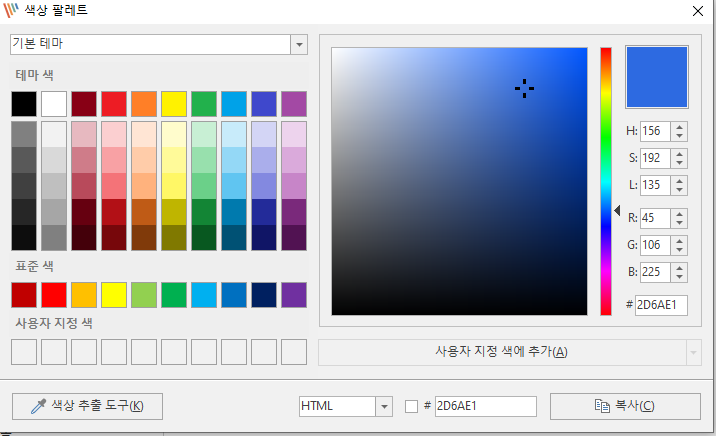Screen dimensions: 716x436
Task: Select the light blue standard color swatch
Action: pos(204,295)
